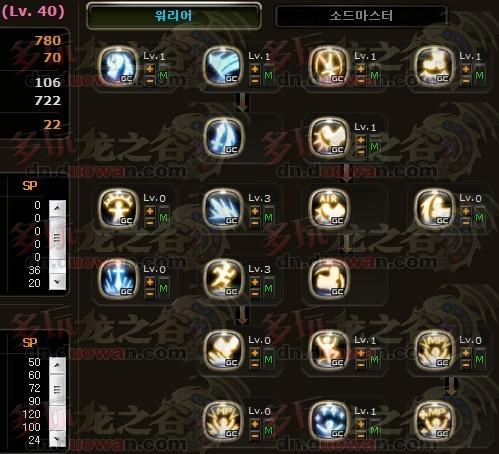Click the blue multi-slash Lv.3 skill icon
Screen dimensions: 499x454
(x=223, y=208)
